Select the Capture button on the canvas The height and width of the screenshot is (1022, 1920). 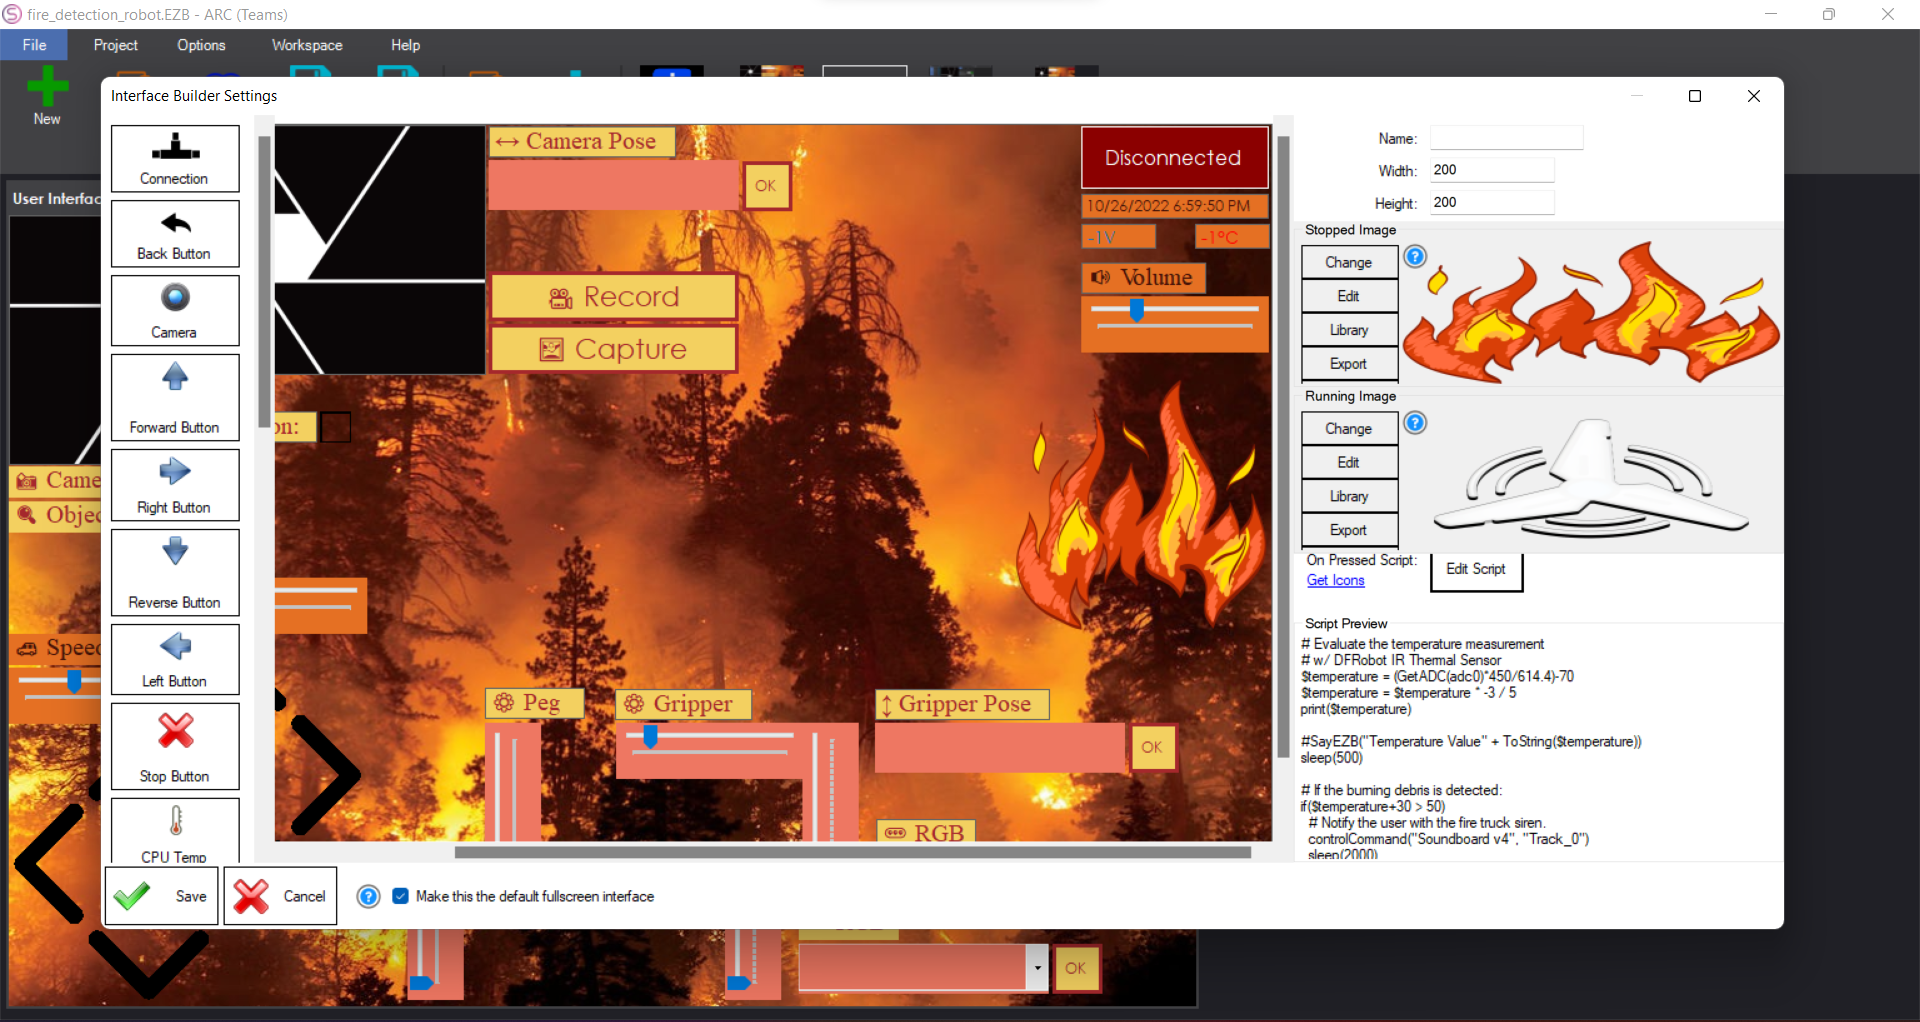(614, 349)
